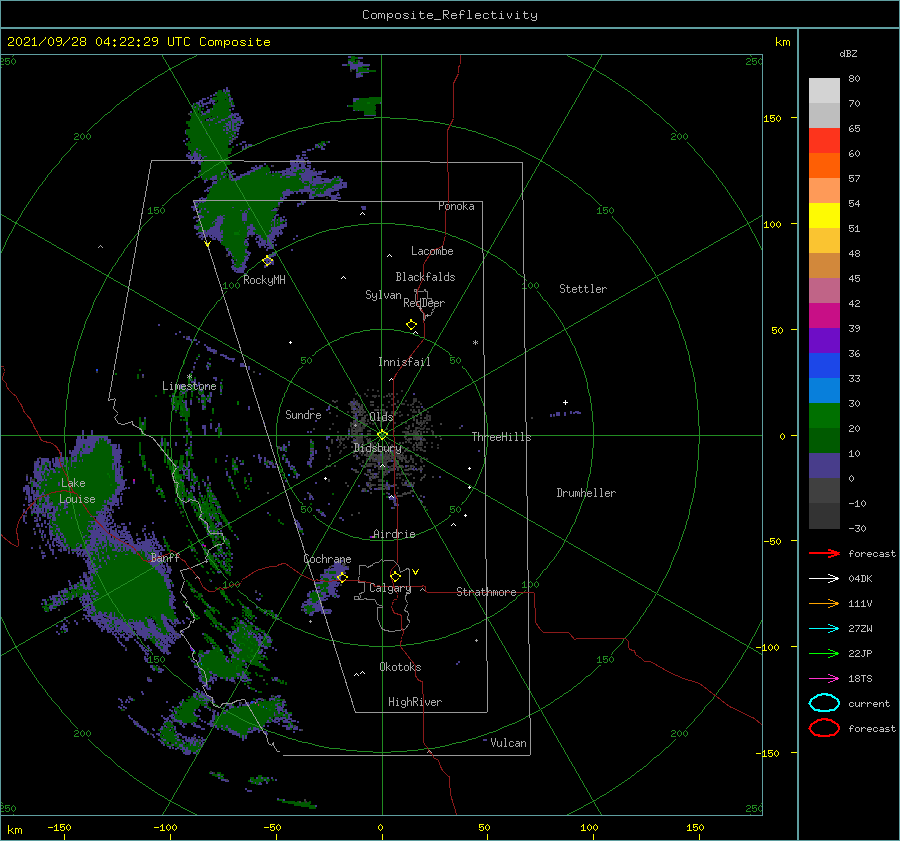Click the Blackfalds label
The height and width of the screenshot is (841, 900).
tap(425, 277)
